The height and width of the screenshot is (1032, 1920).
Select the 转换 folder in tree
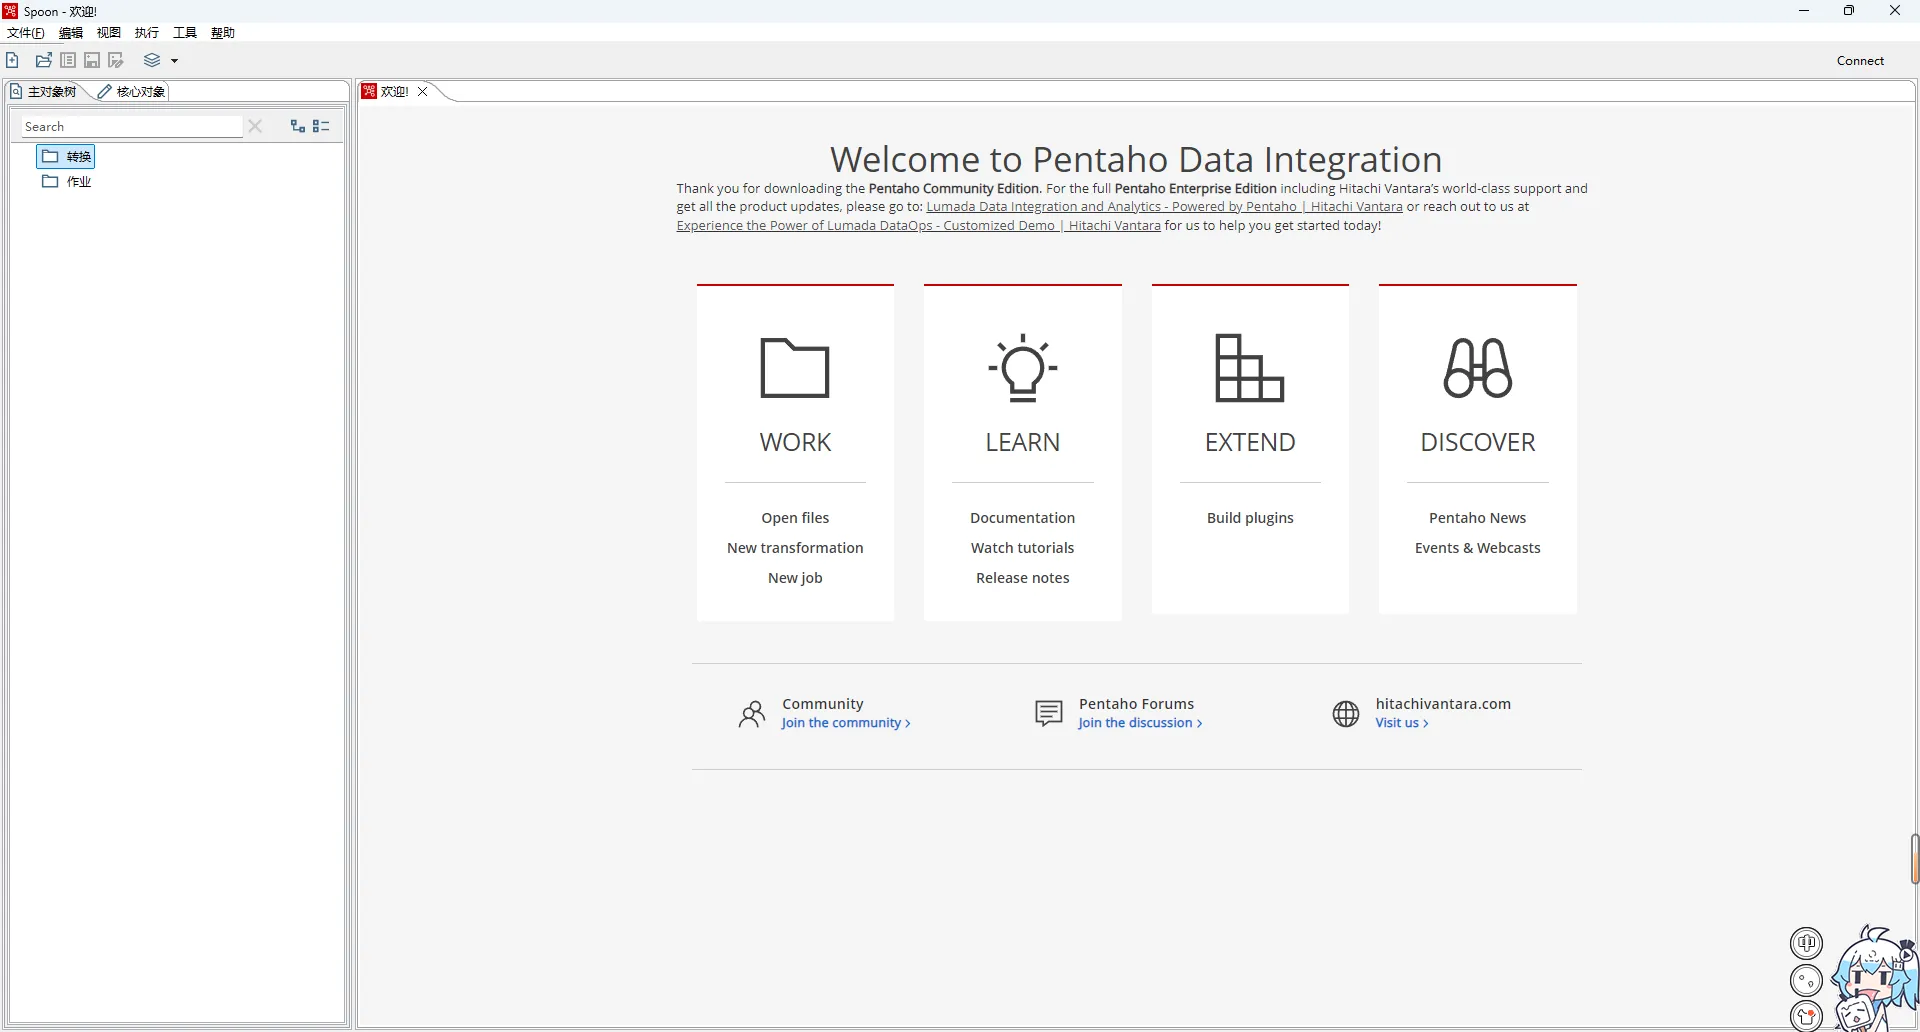tap(66, 156)
